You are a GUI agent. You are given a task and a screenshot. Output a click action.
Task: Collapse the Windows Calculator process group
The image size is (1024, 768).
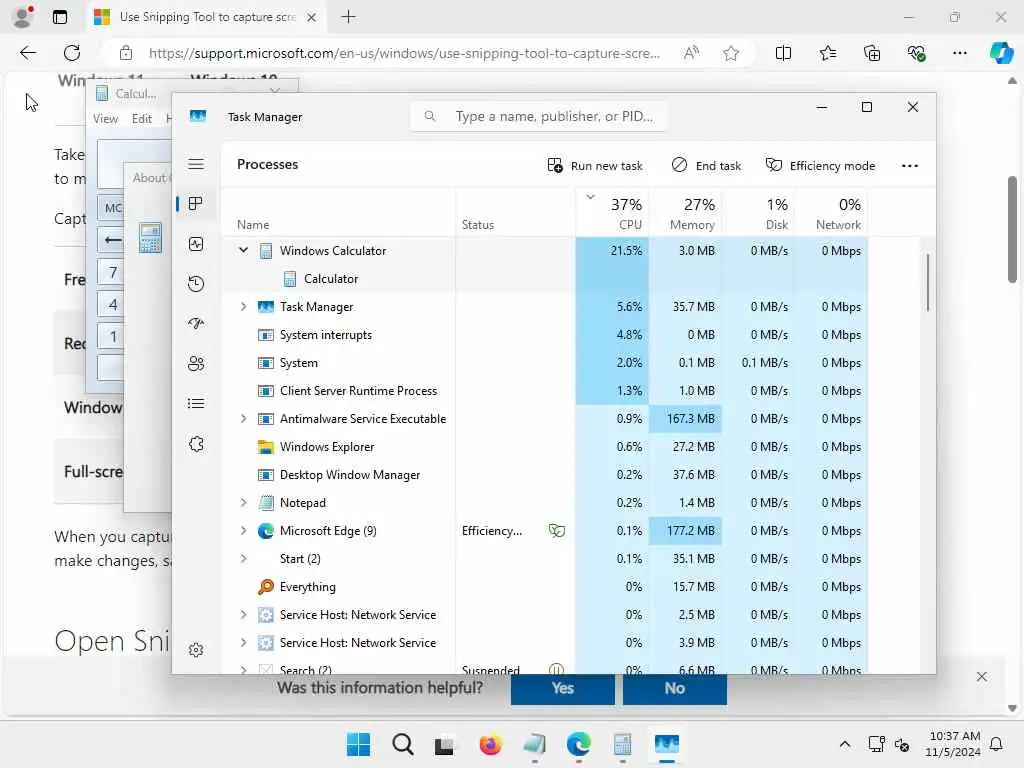point(244,250)
